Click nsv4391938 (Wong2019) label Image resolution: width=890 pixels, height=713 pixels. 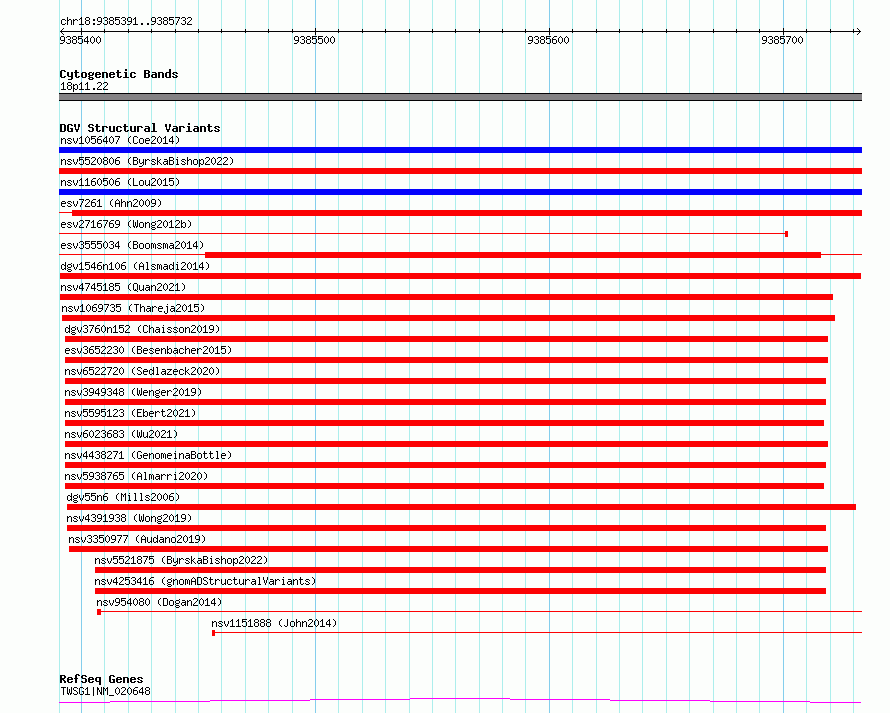point(129,518)
